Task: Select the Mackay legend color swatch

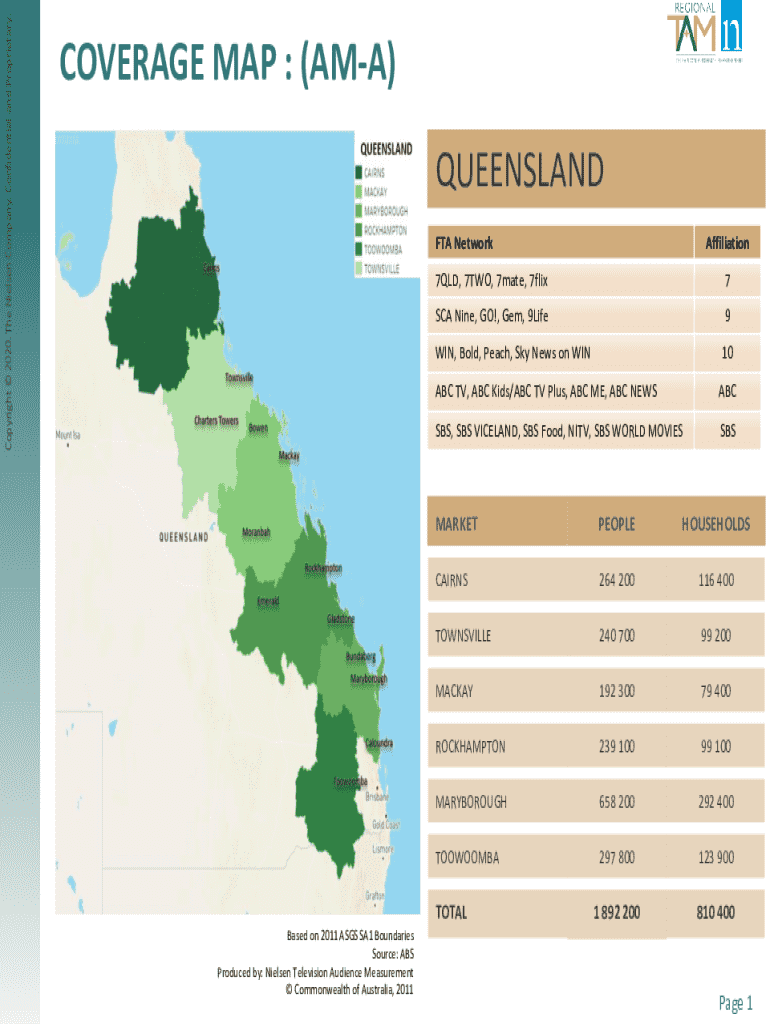Action: (x=356, y=191)
